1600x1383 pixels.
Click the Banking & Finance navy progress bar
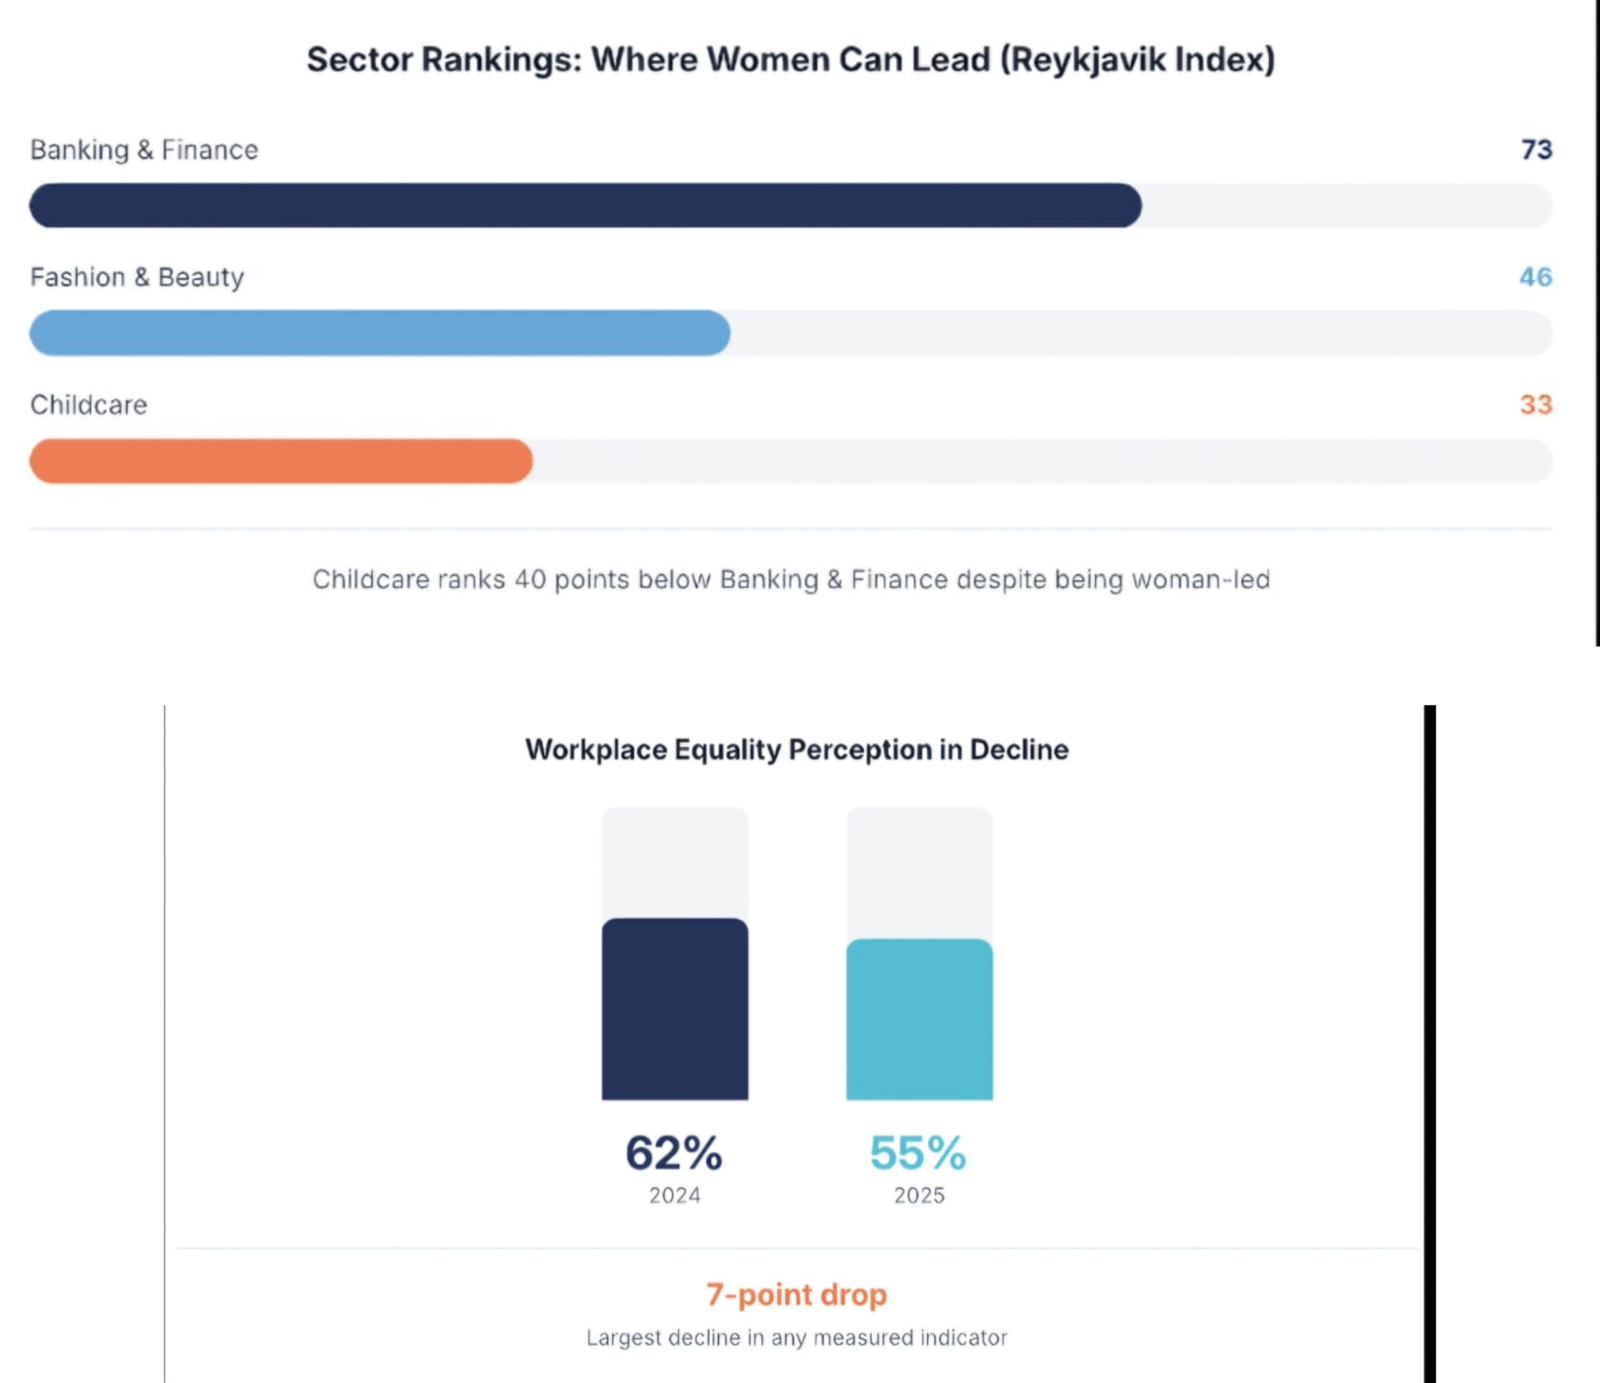[x=585, y=205]
